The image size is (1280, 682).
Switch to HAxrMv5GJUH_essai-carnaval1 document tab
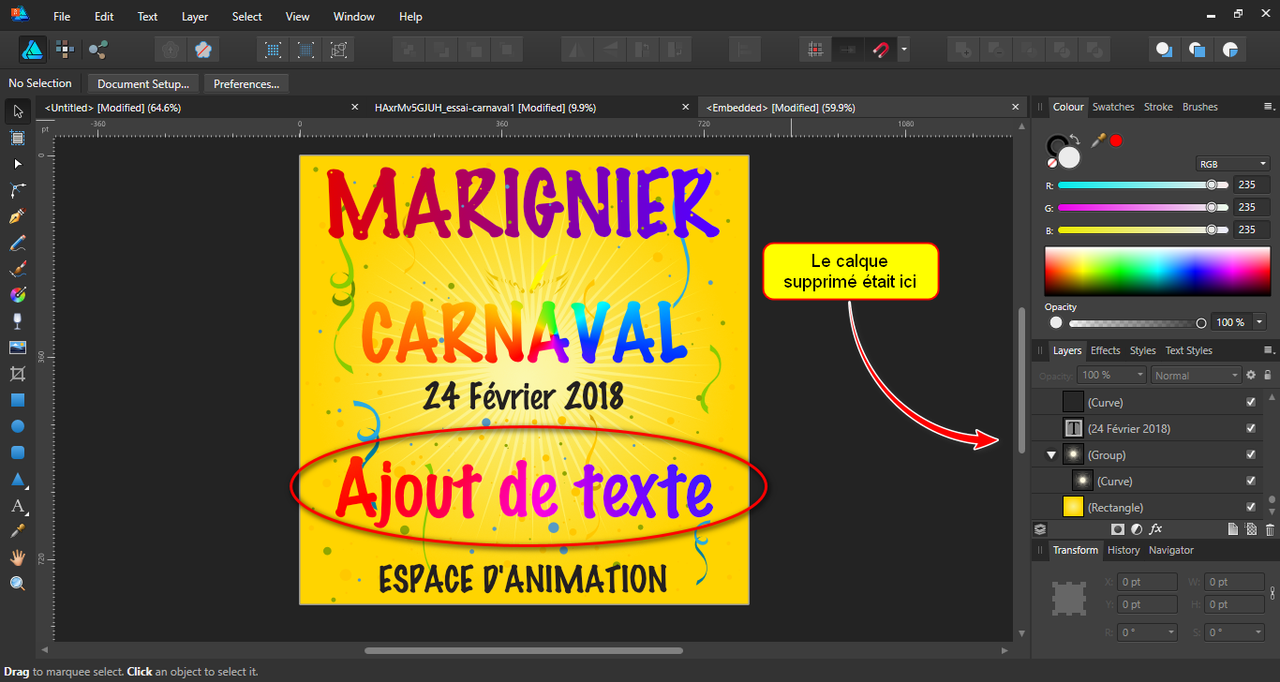485,107
